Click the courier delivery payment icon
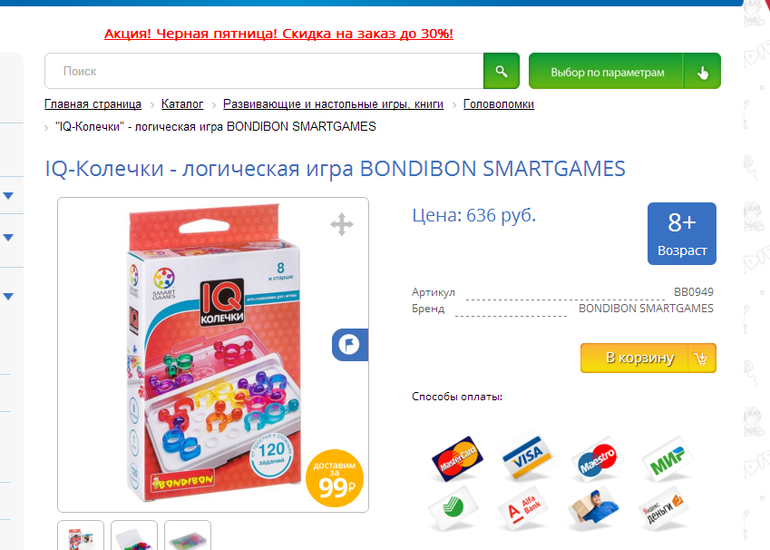The width and height of the screenshot is (770, 550). pos(594,508)
